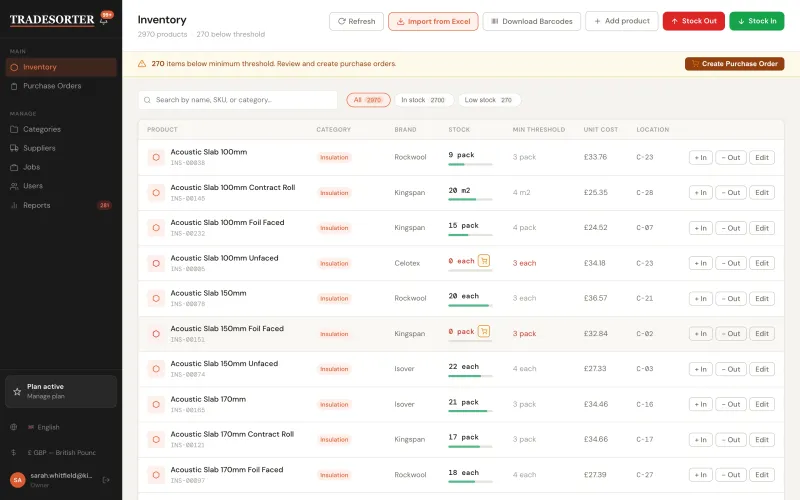Edit Acoustic Slab 100mm row
Screen dimensions: 800x500
[x=762, y=158]
